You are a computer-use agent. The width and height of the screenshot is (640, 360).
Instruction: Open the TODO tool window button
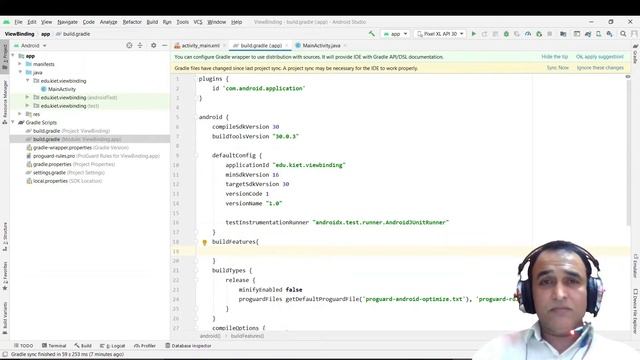[x=23, y=346]
